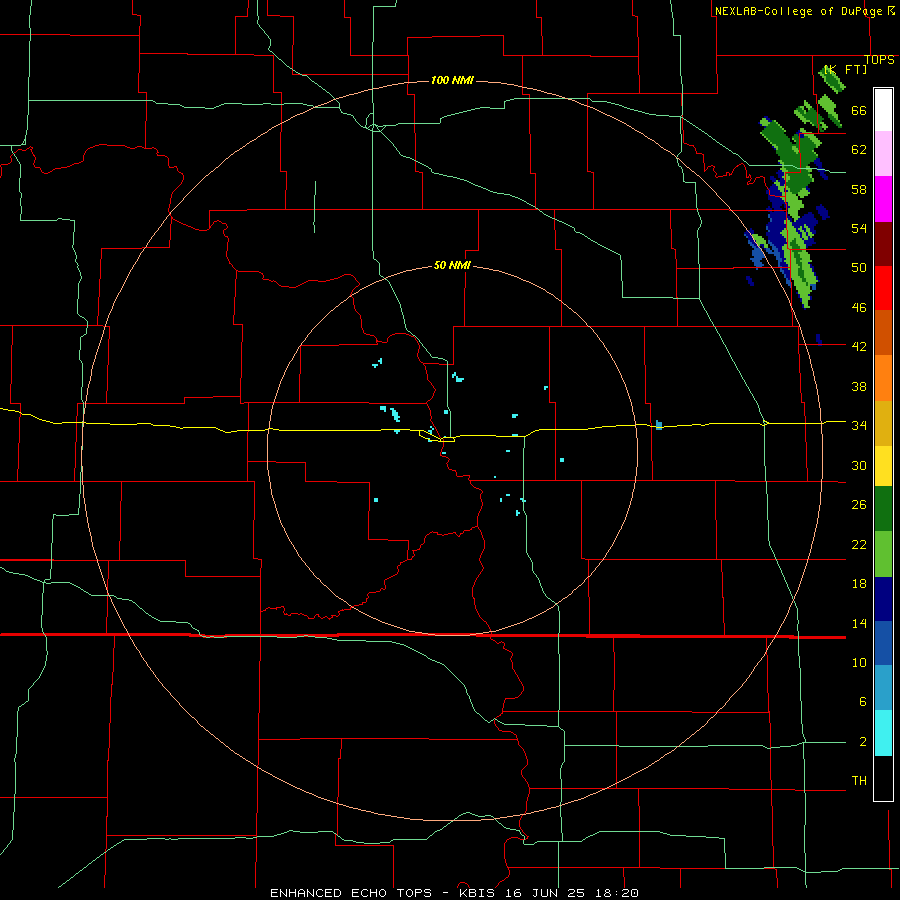Screen dimensions: 900x900
Task: Click the 66 legend value label
Action: click(859, 110)
